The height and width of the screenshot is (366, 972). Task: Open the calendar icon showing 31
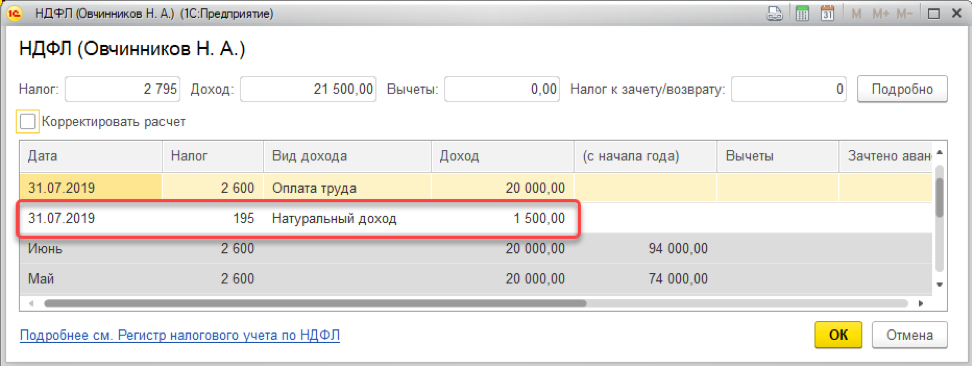pos(828,14)
